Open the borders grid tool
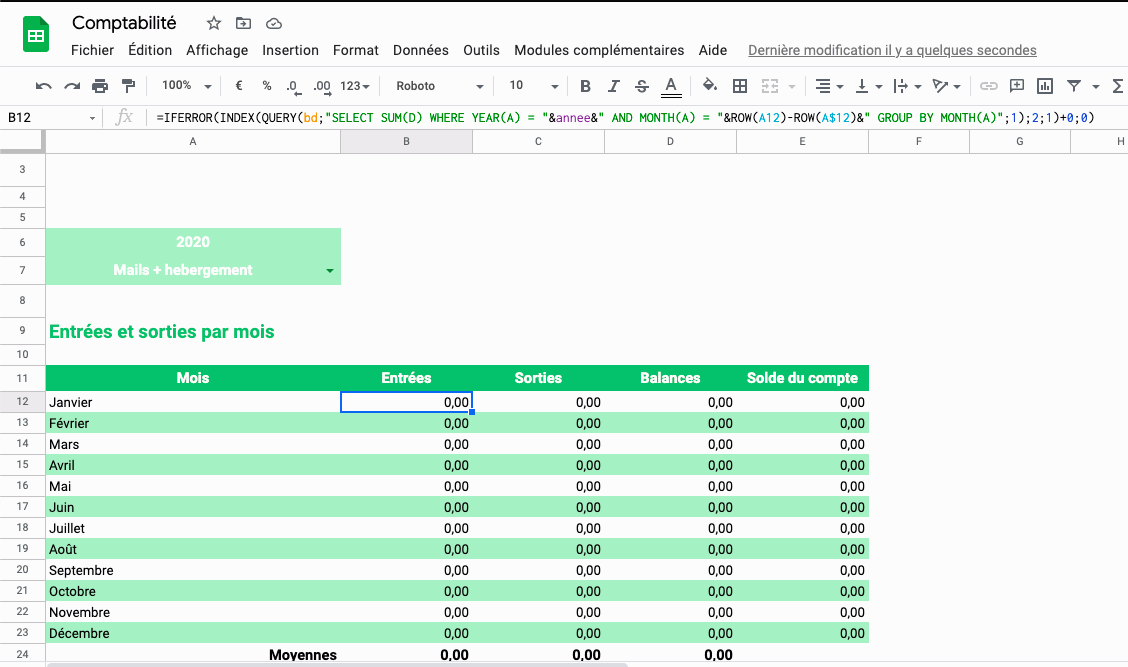 tap(740, 86)
